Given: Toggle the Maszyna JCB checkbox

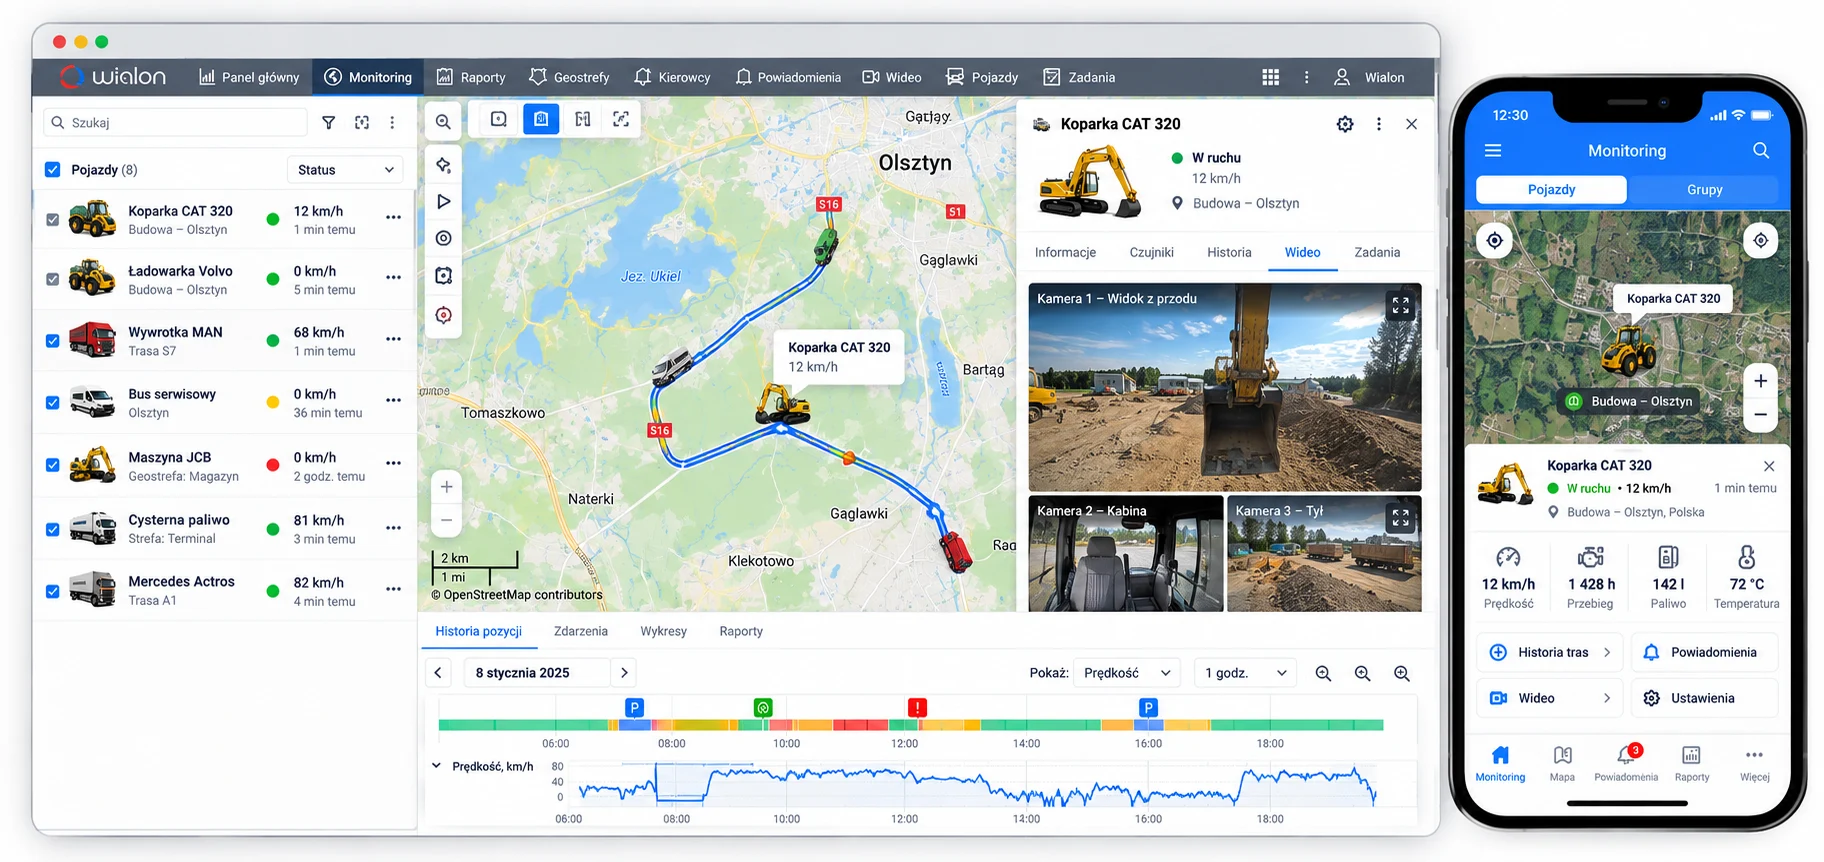Looking at the screenshot, I should point(53,465).
